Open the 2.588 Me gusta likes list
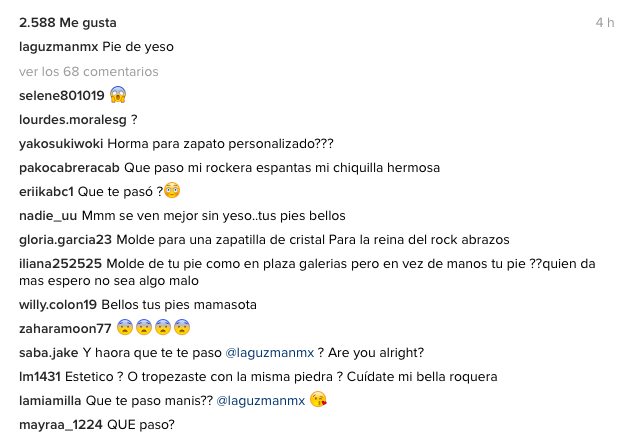Image resolution: width=635 pixels, height=438 pixels. point(68,23)
